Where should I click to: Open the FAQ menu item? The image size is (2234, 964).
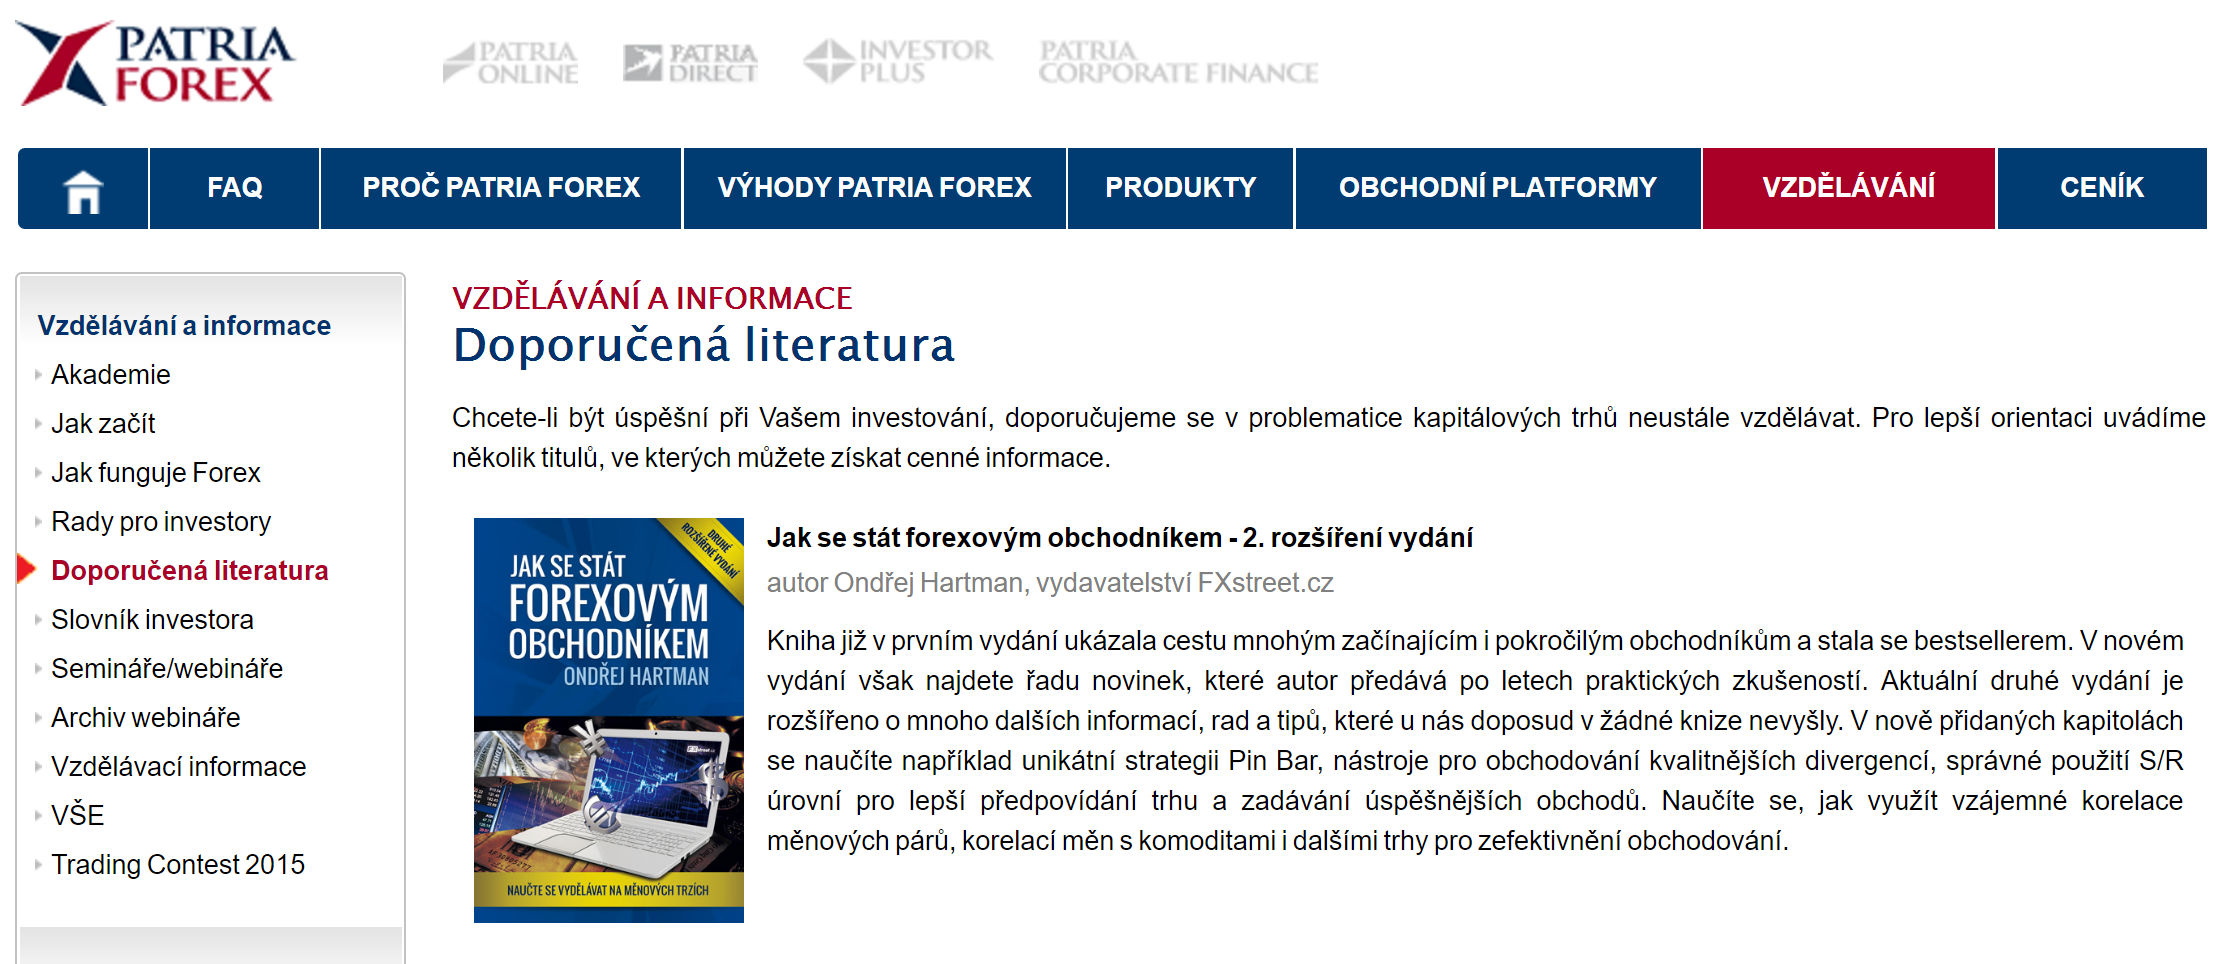[x=235, y=188]
